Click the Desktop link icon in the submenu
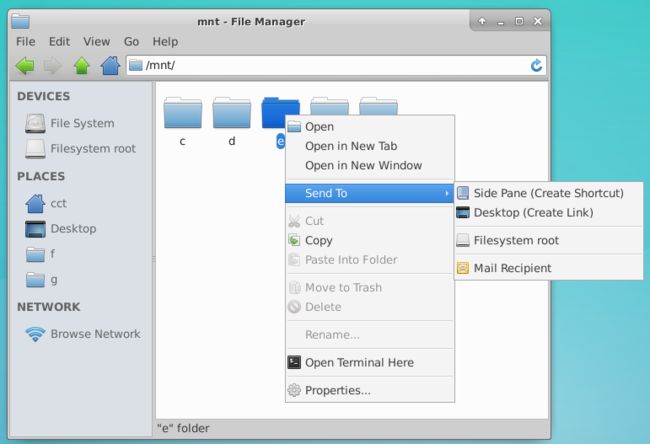This screenshot has width=650, height=444. (x=463, y=213)
